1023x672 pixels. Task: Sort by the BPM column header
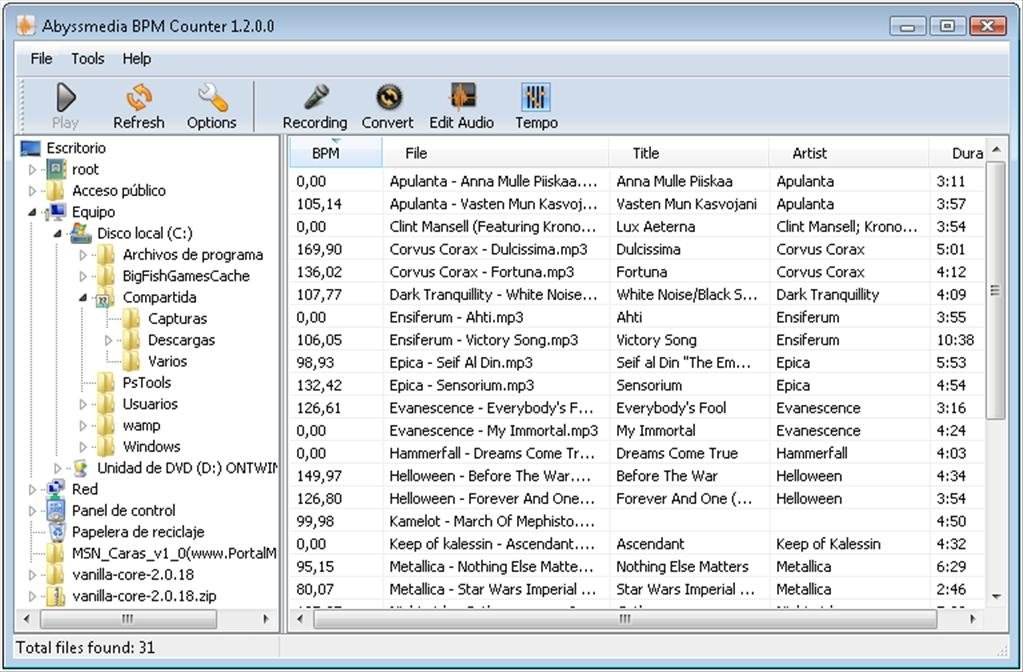point(335,153)
